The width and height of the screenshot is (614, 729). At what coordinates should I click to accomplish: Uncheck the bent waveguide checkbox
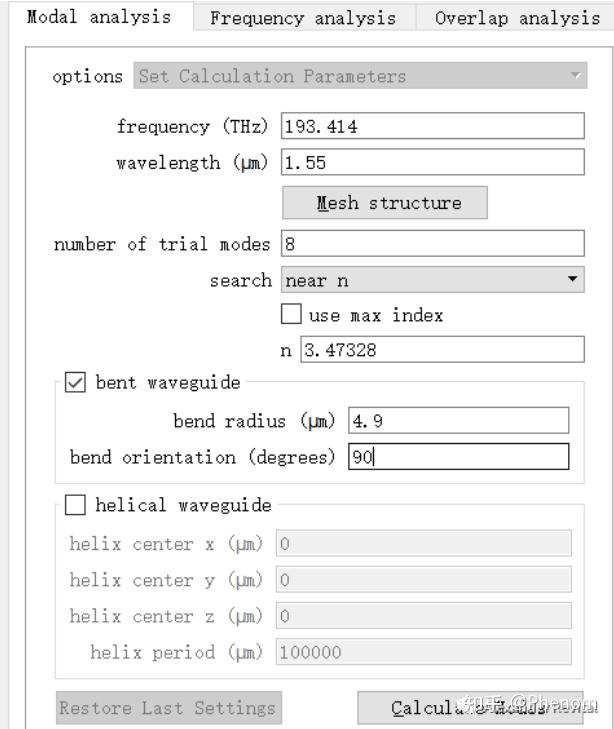[75, 383]
